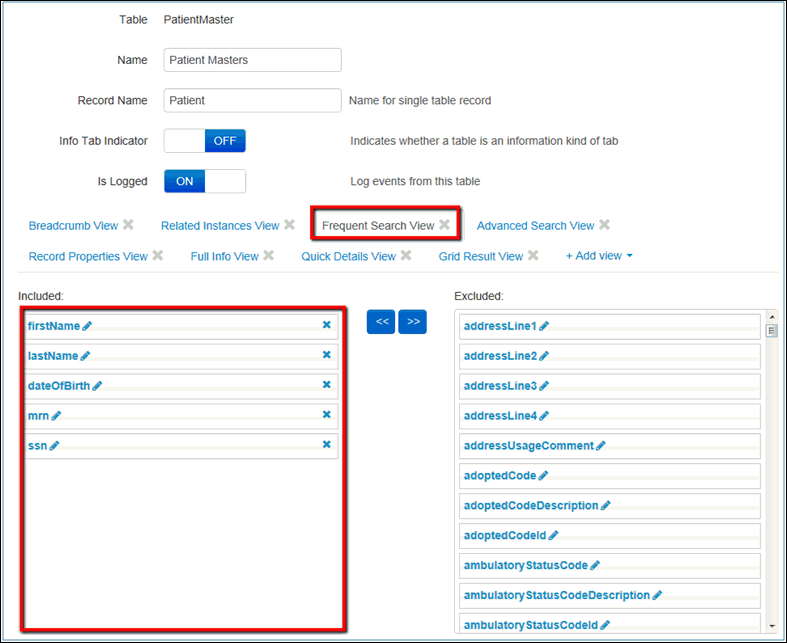787x643 pixels.
Task: Click the move-all-right >> button
Action: click(x=412, y=322)
